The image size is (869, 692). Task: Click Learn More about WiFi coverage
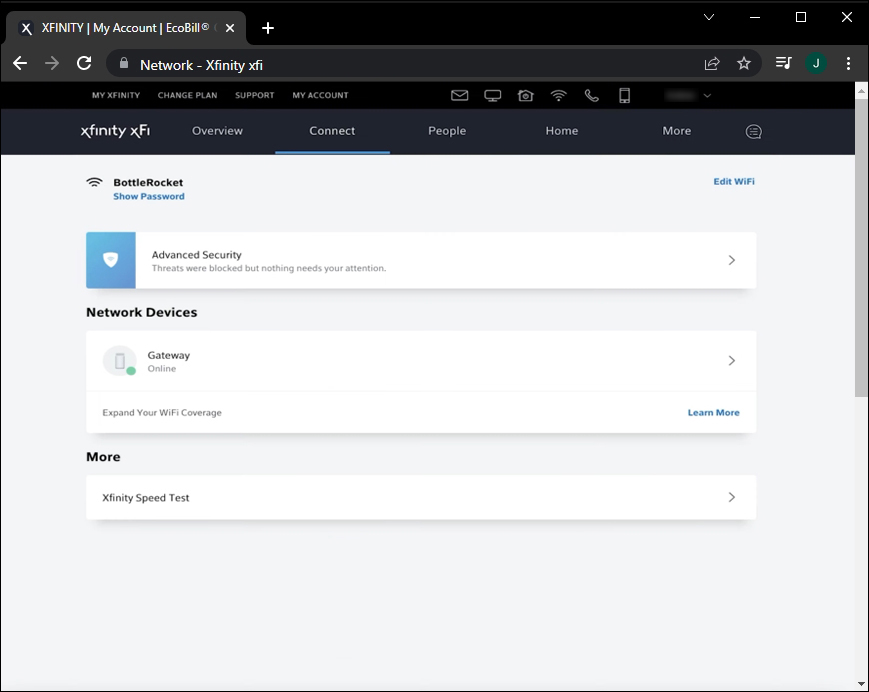[x=713, y=413]
